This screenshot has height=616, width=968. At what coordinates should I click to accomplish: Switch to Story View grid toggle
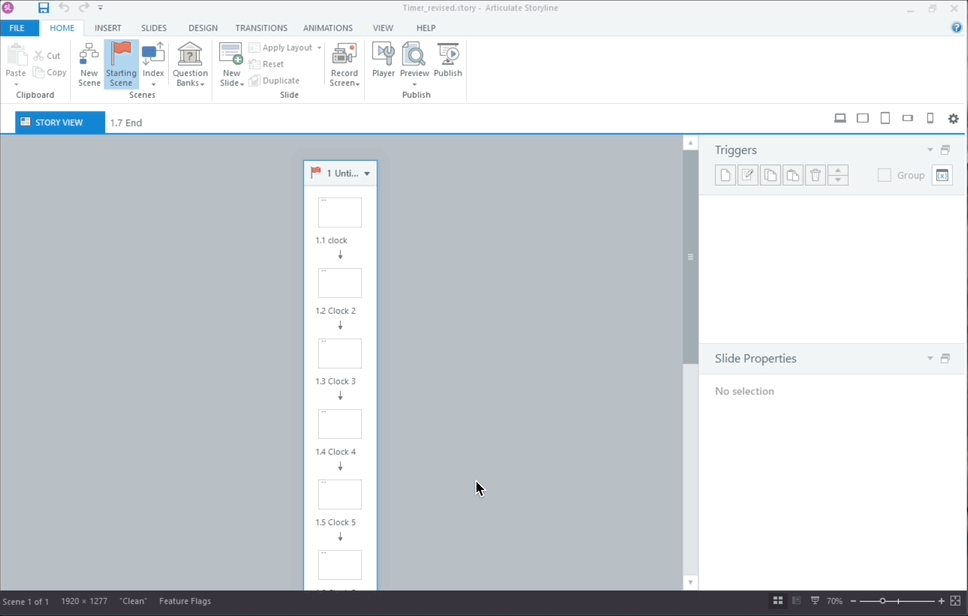click(x=777, y=601)
